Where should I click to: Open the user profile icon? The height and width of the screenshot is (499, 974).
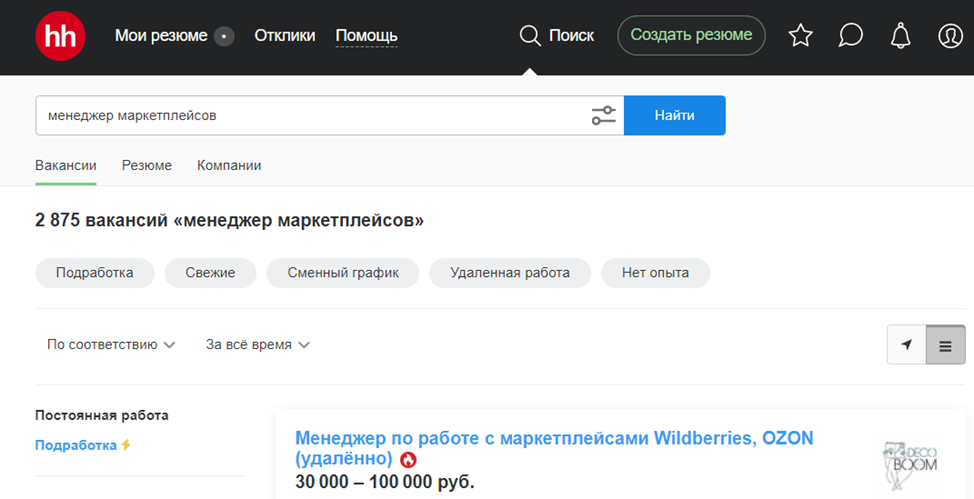tap(949, 36)
